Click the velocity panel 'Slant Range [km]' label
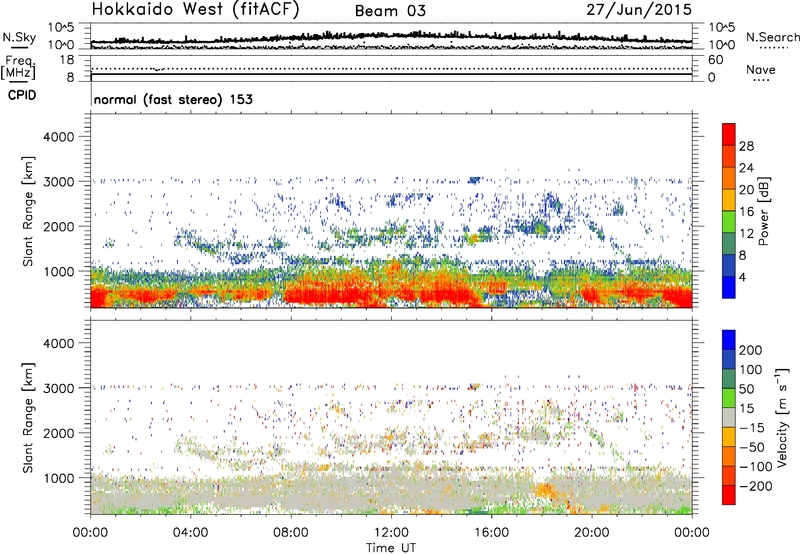800x554 pixels. click(28, 418)
